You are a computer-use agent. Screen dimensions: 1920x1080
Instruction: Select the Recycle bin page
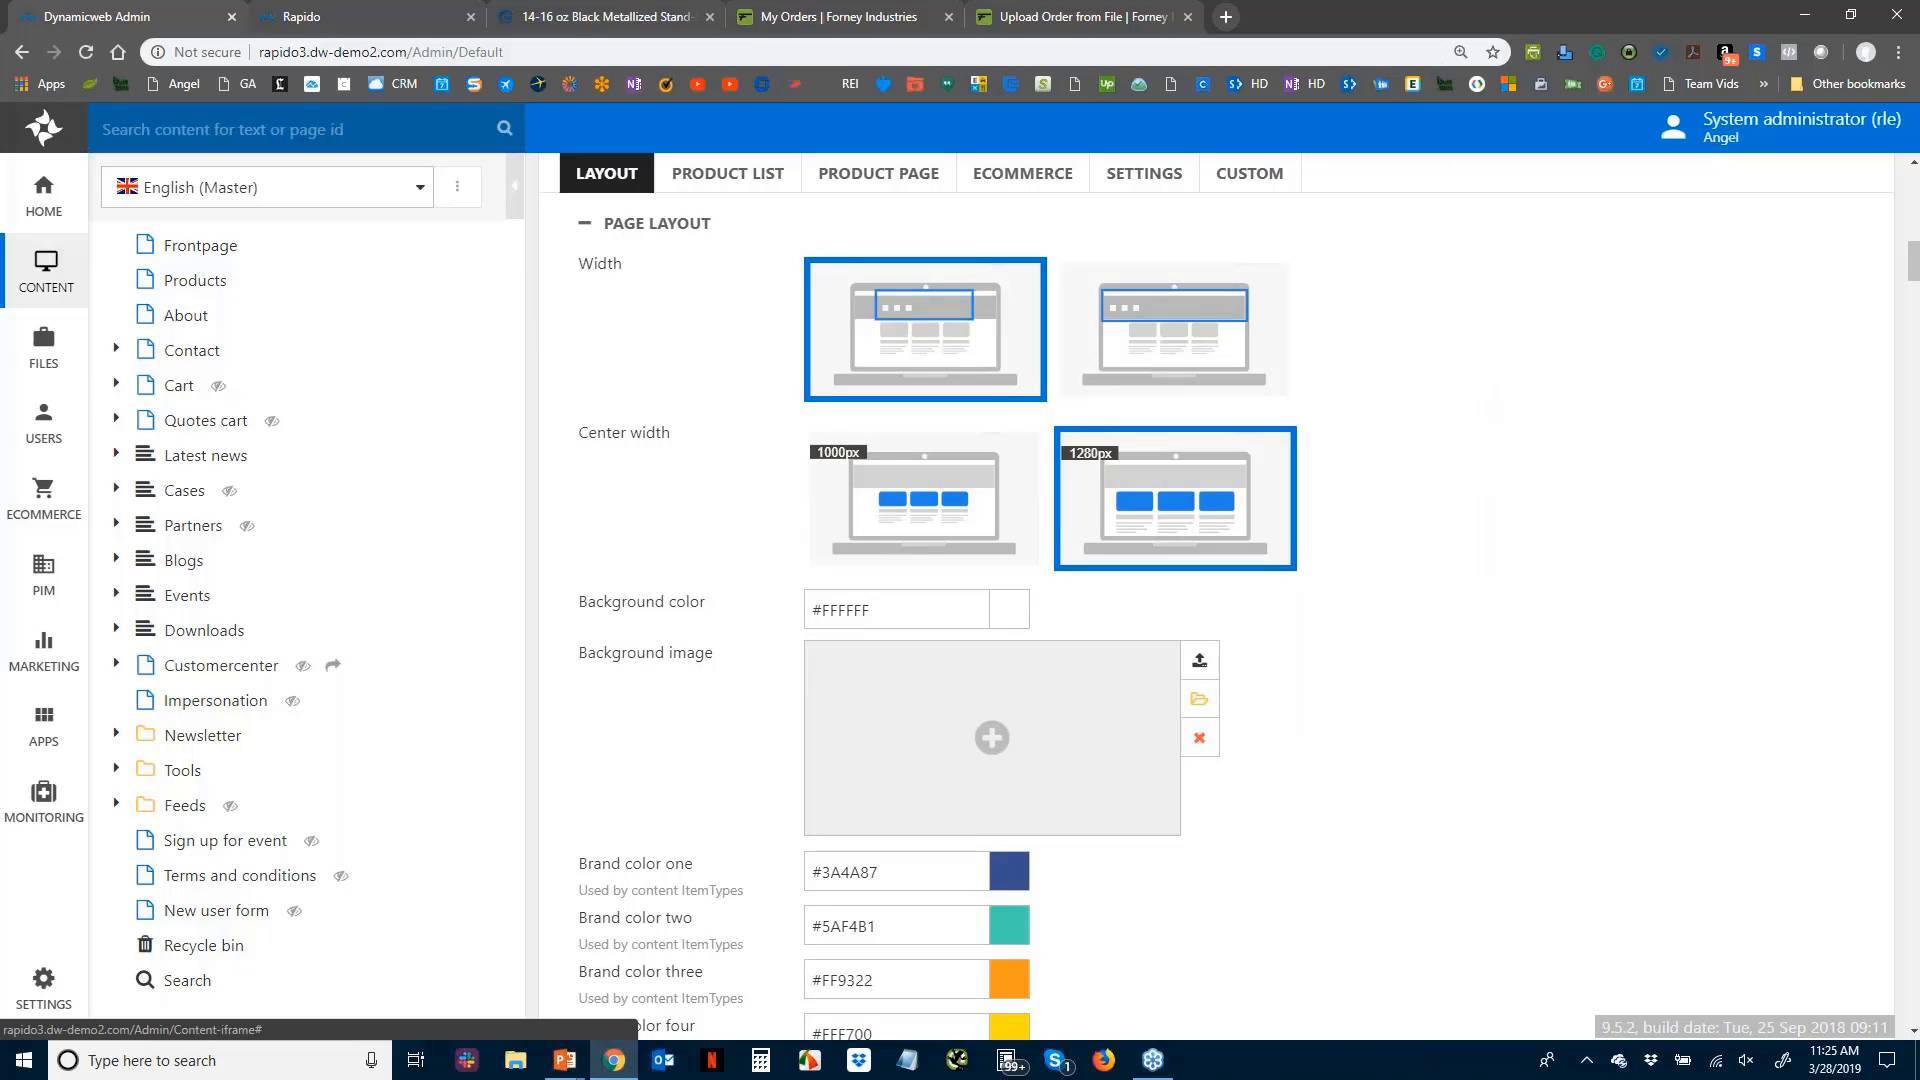point(203,945)
